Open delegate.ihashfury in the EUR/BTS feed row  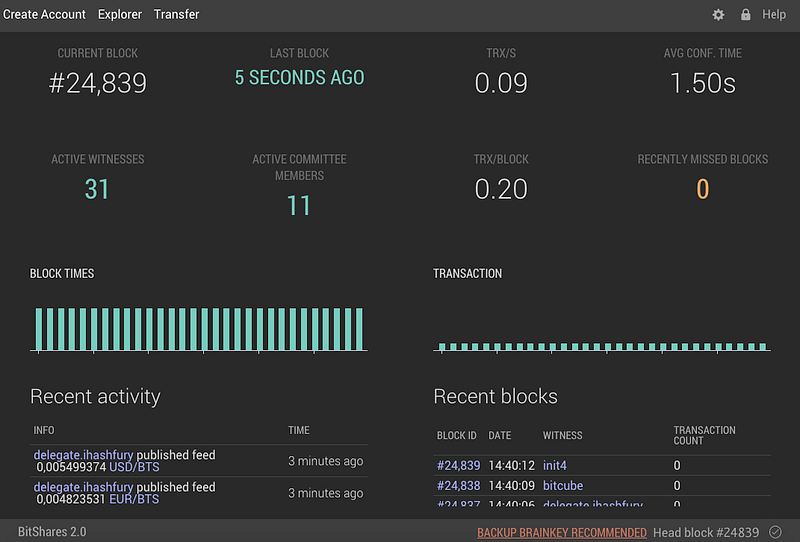point(83,487)
